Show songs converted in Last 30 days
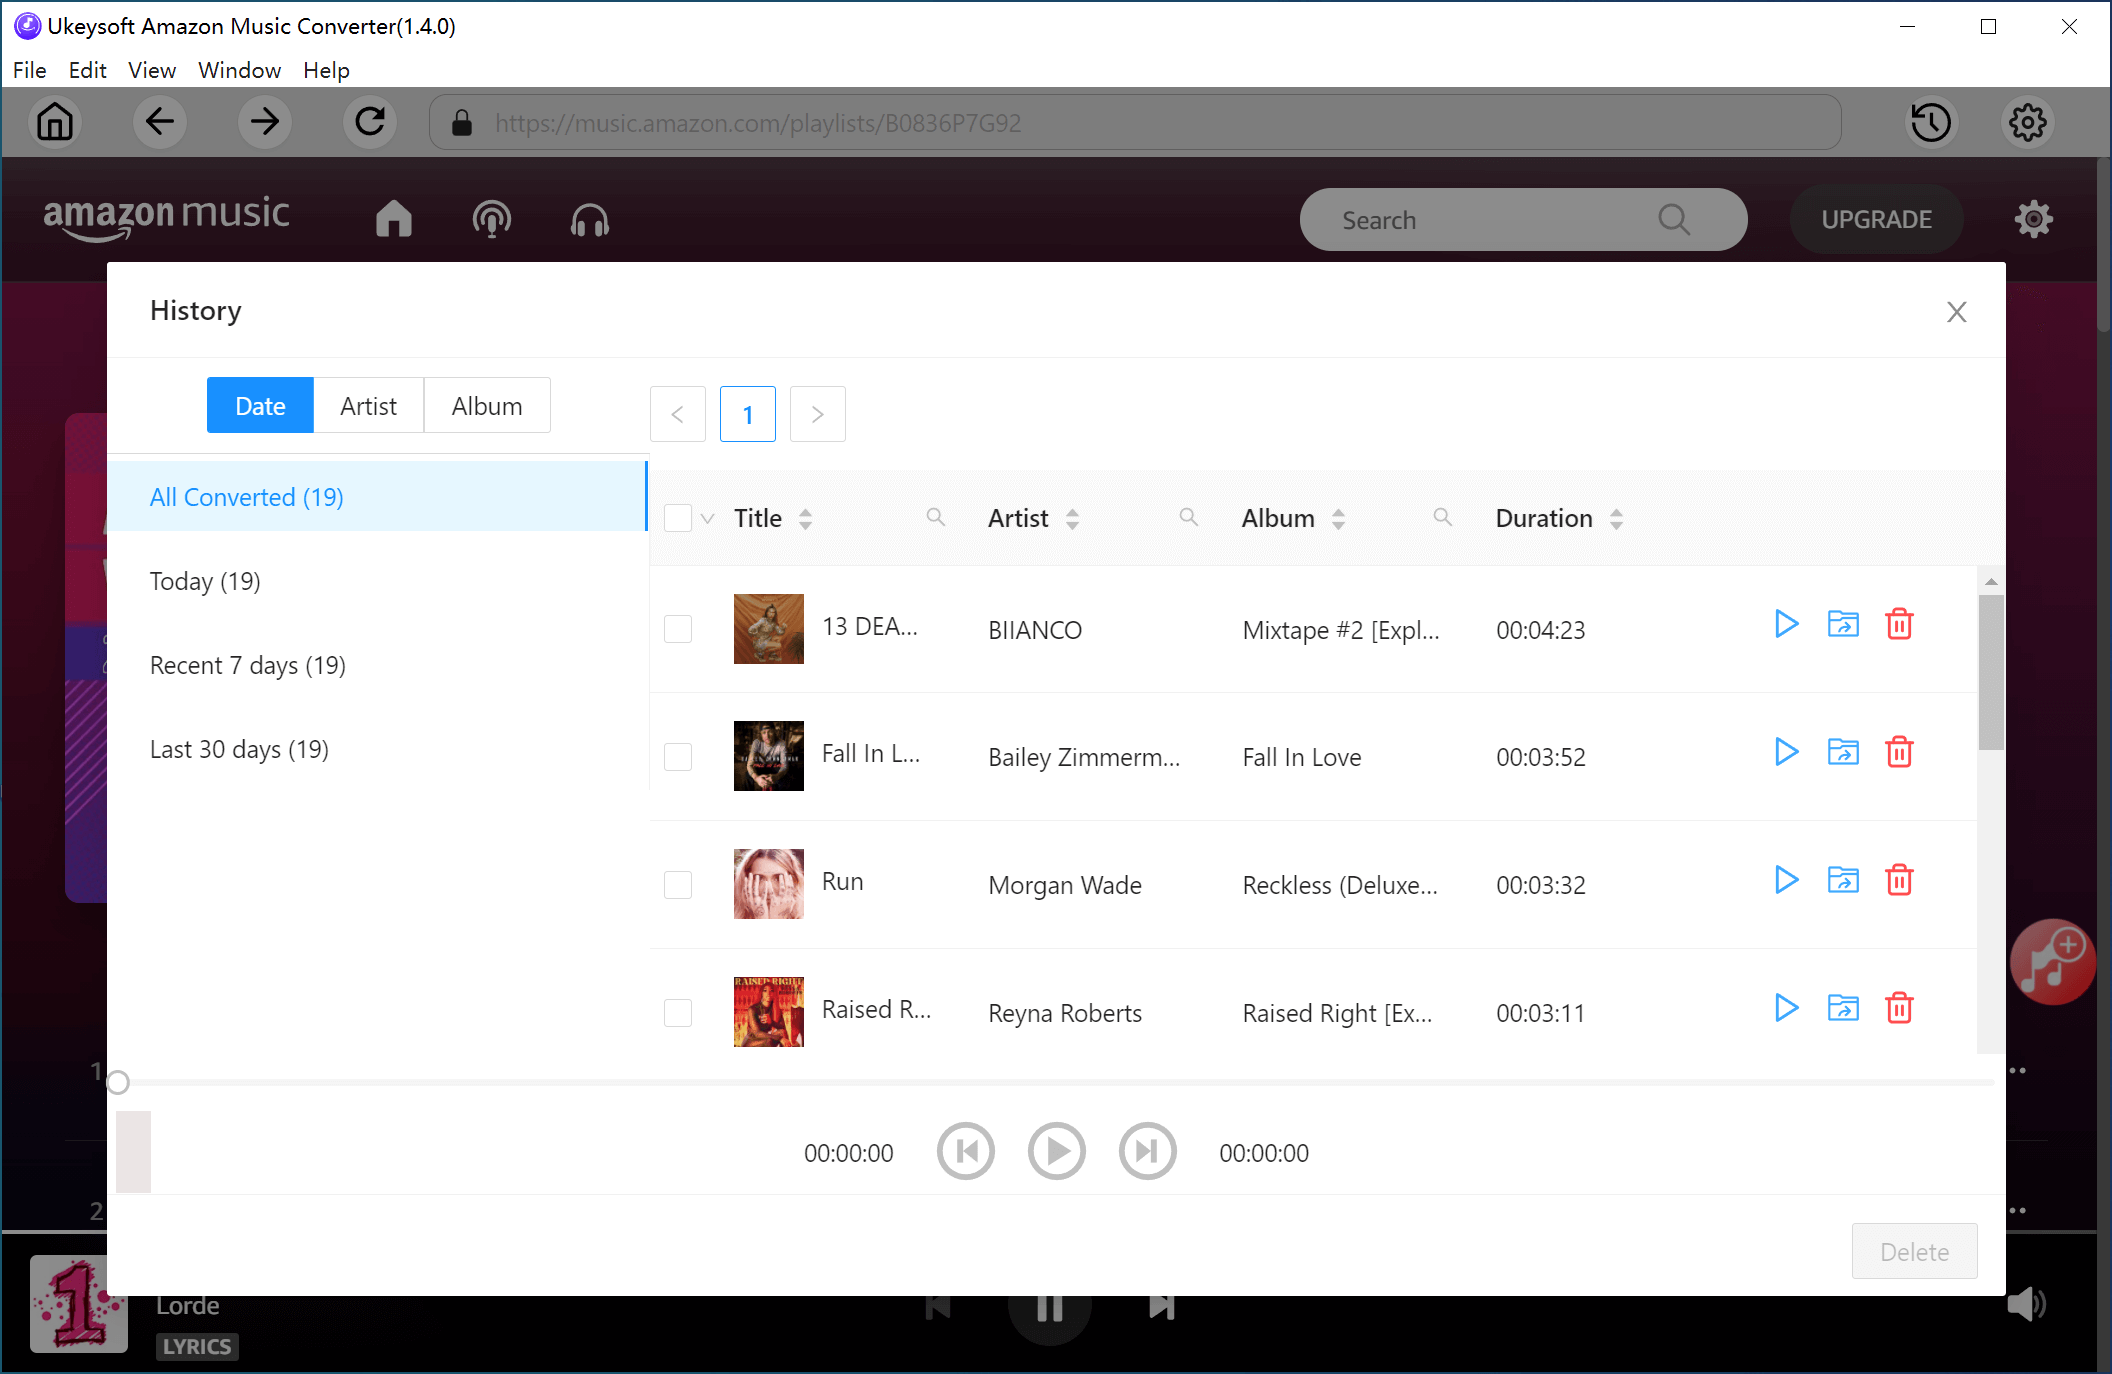 (x=239, y=748)
